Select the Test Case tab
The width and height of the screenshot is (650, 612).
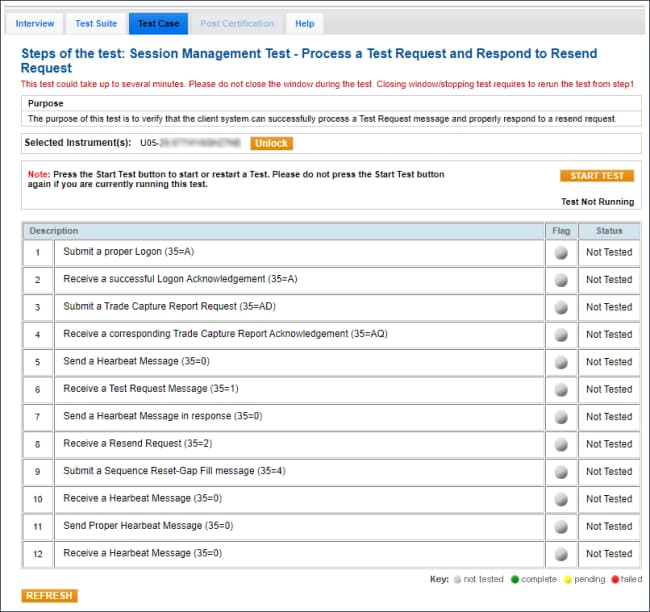pos(158,23)
